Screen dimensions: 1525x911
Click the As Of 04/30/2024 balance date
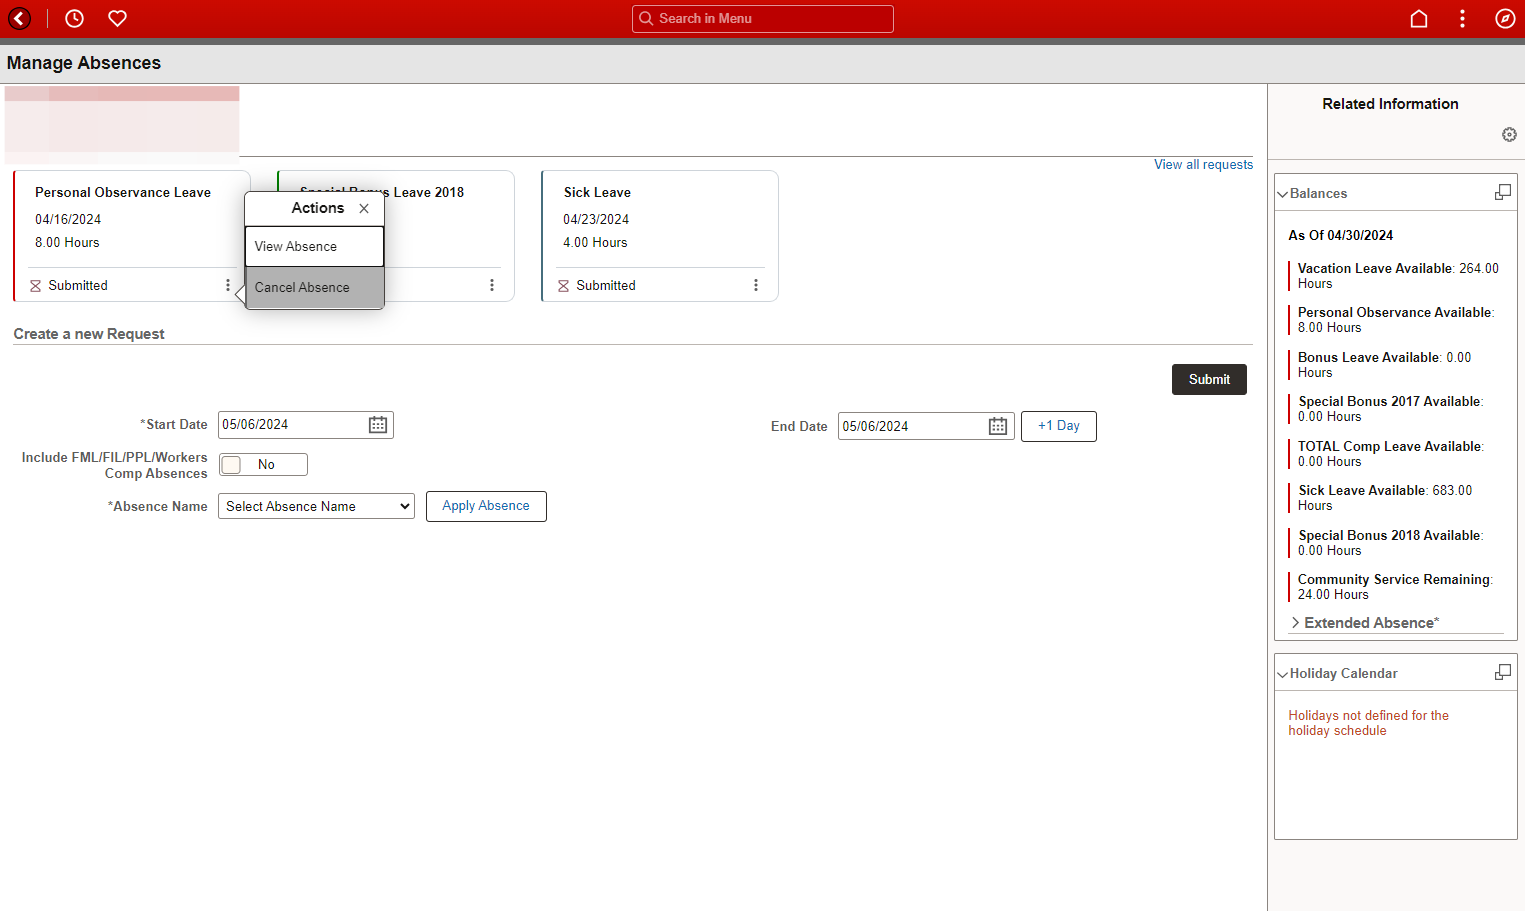point(1340,235)
